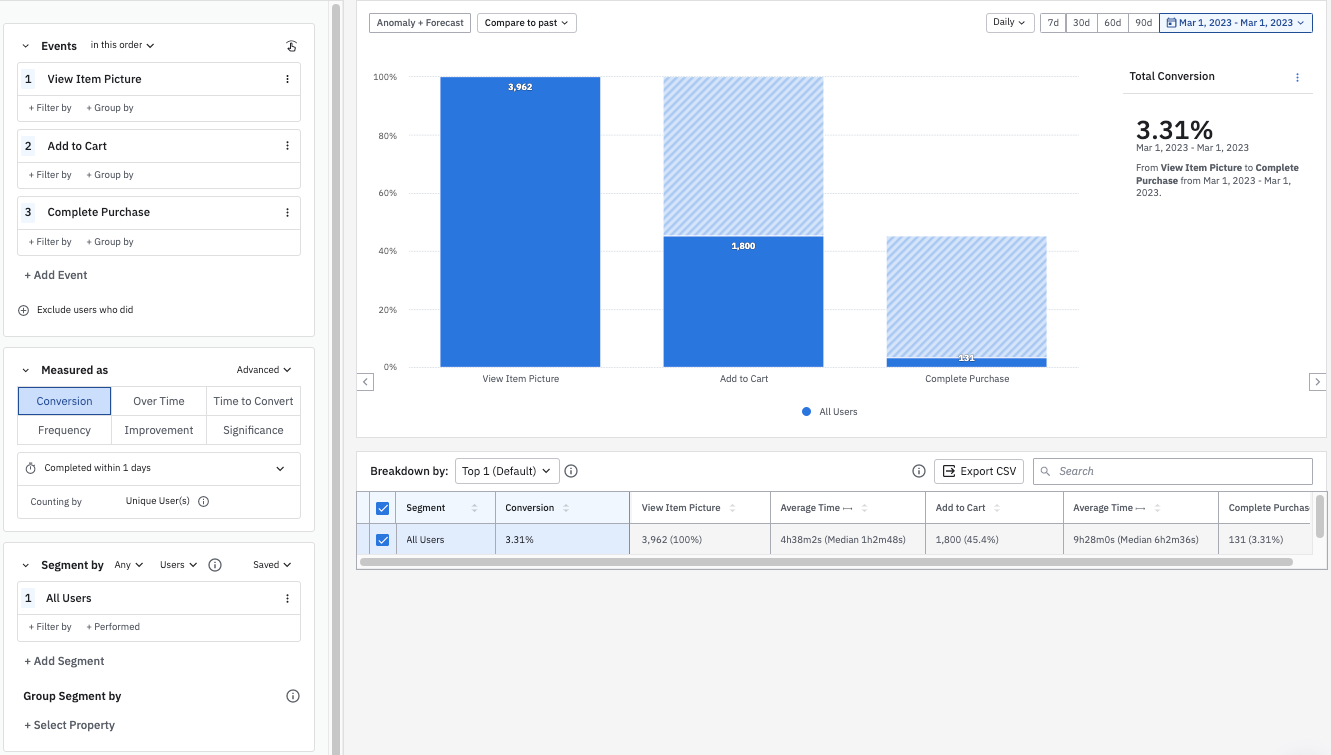Toggle the All Users legend marker
The image size is (1331, 755).
point(806,412)
